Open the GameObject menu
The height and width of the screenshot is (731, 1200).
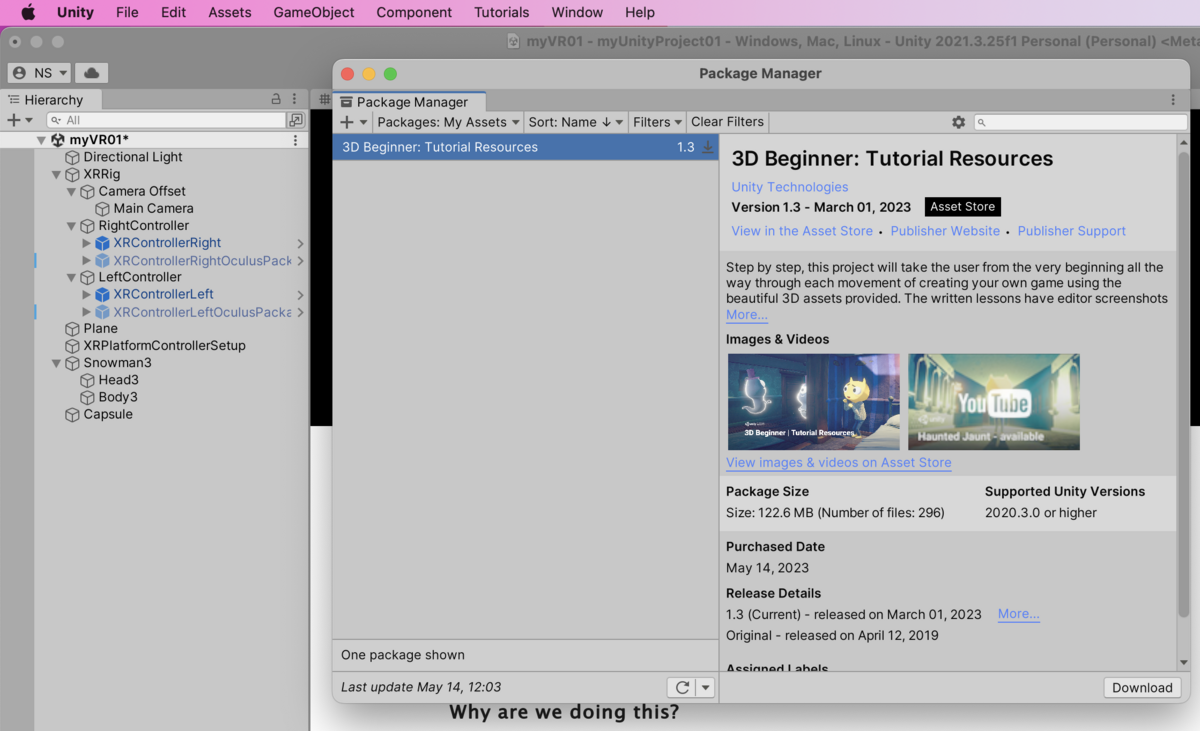coord(314,12)
